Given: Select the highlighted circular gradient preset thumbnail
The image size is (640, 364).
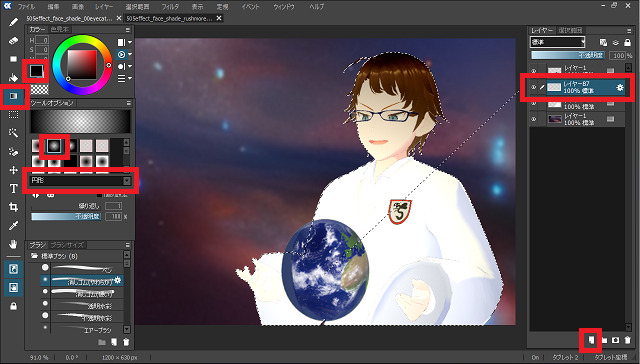Looking at the screenshot, I should point(54,145).
